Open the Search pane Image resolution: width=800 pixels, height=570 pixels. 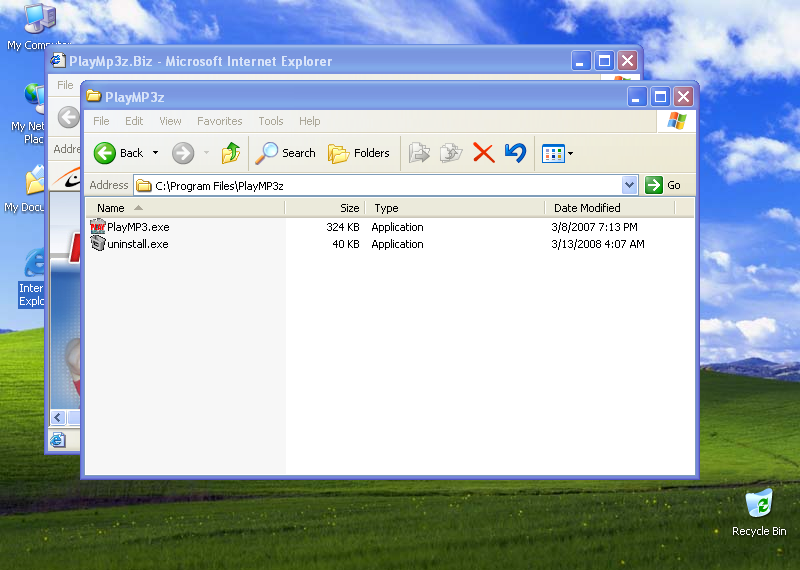(x=285, y=153)
